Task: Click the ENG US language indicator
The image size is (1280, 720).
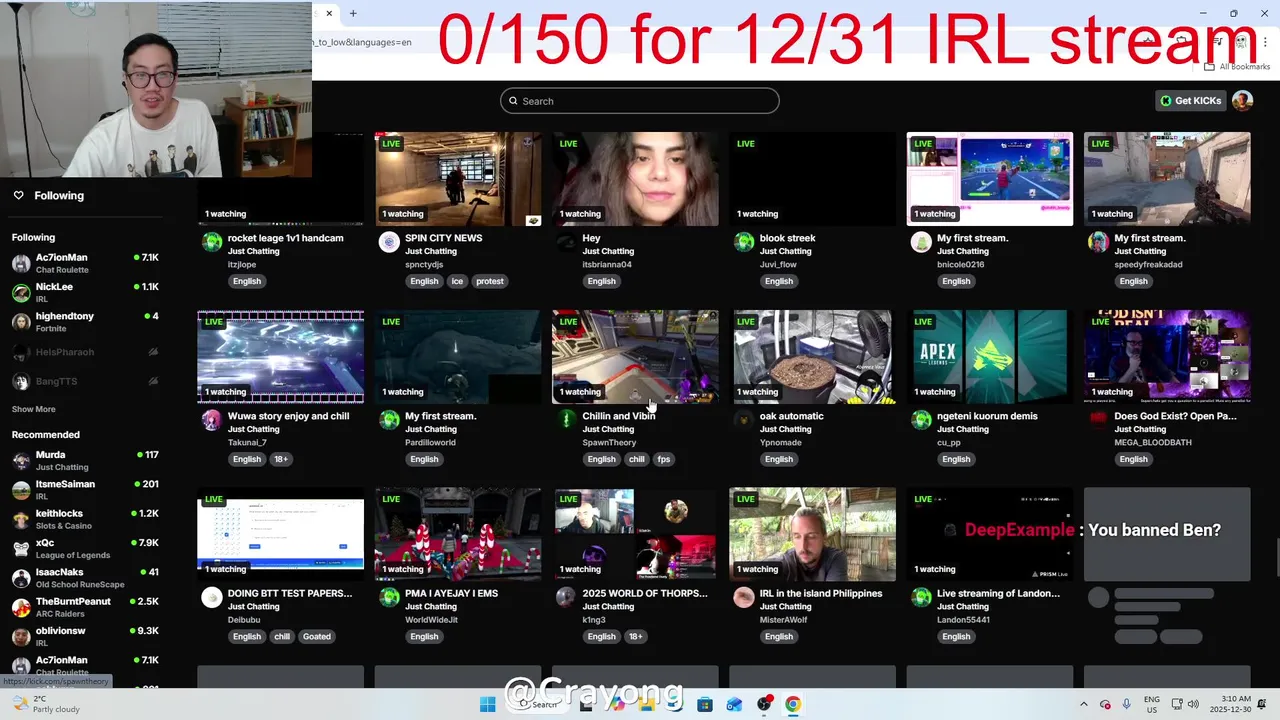Action: point(1152,704)
